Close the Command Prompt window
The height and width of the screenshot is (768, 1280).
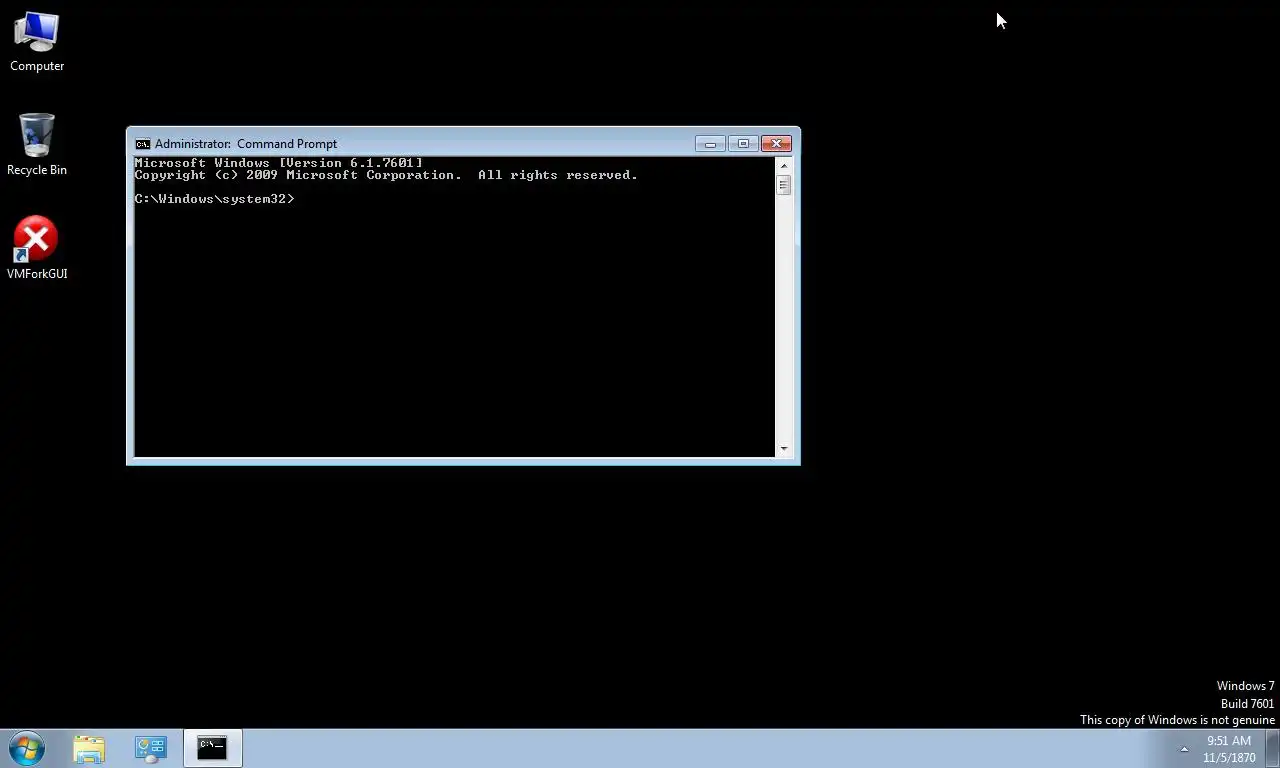tap(776, 144)
